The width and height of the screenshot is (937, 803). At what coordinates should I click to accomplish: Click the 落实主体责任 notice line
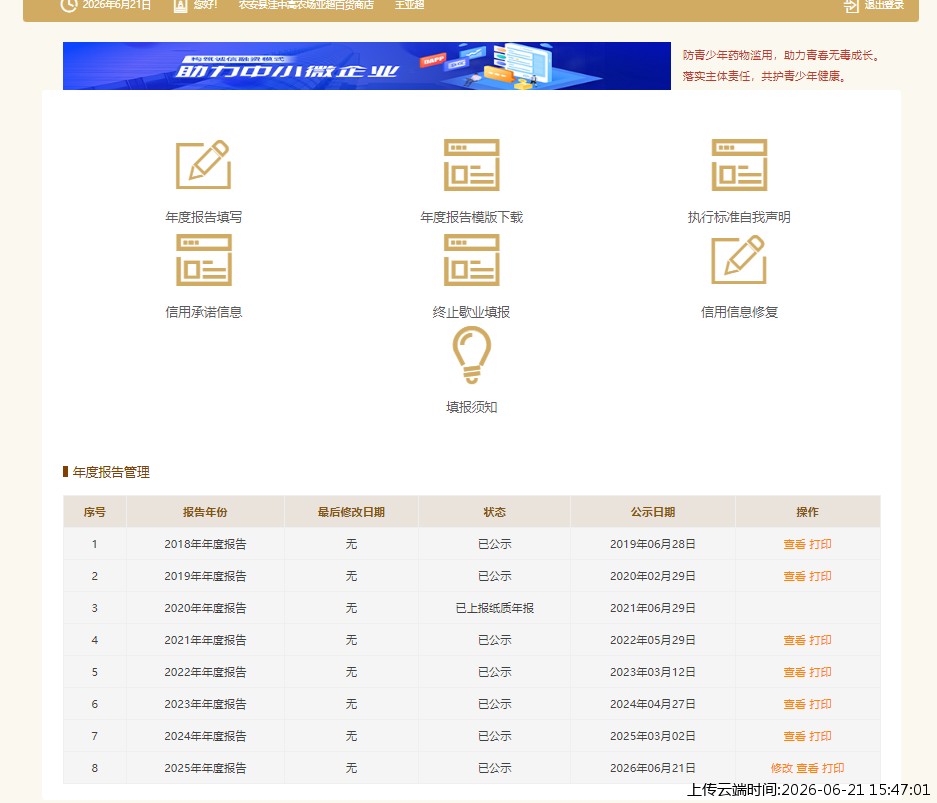[x=765, y=76]
